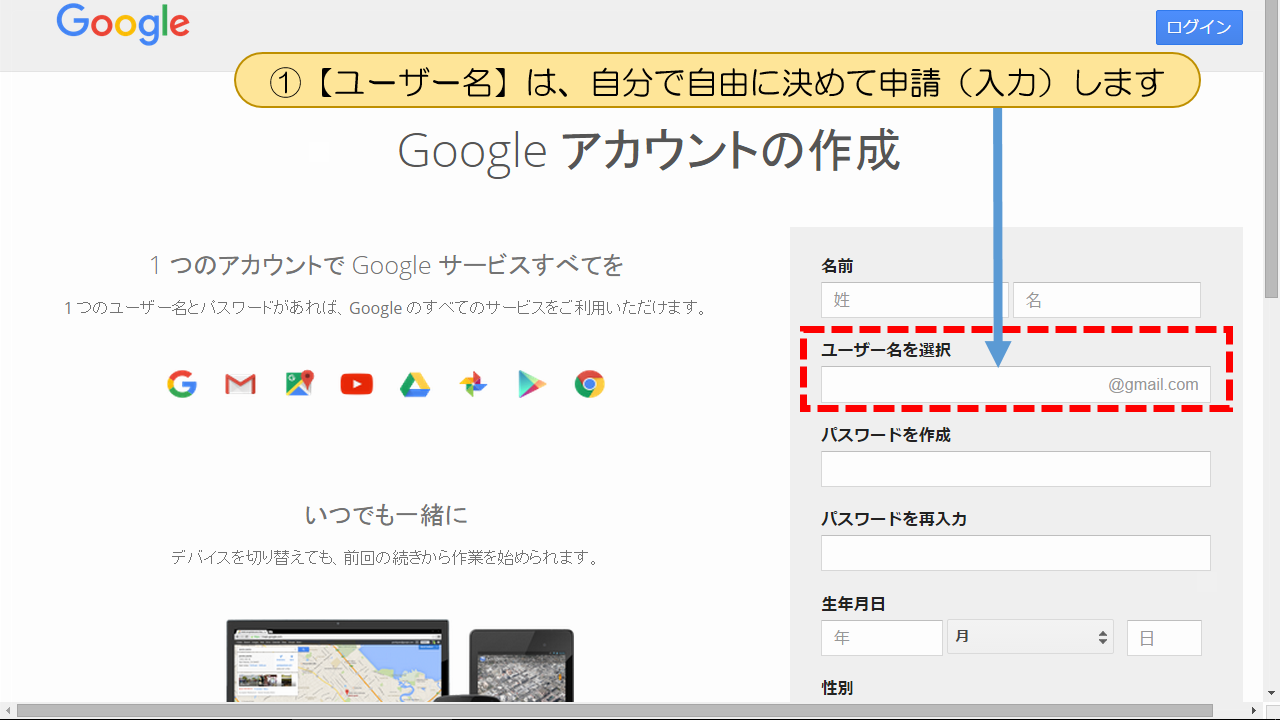The height and width of the screenshot is (720, 1280).
Task: Click the horizontal scrollbar left arrow
Action: [8, 711]
